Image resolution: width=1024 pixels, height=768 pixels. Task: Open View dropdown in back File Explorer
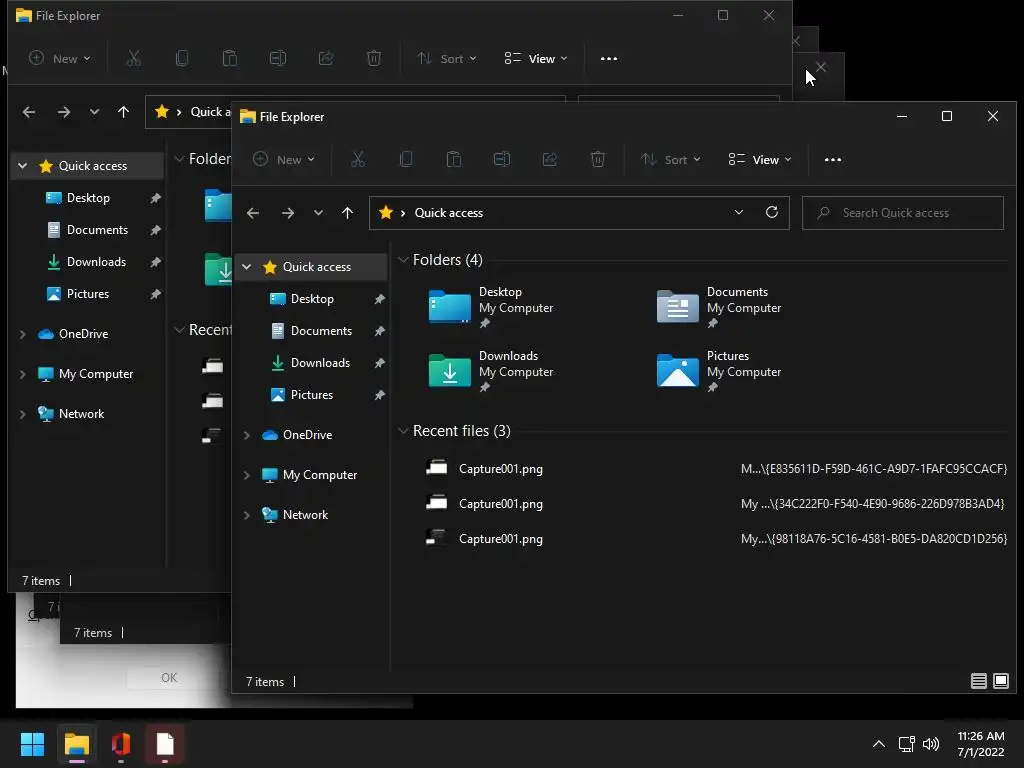click(x=536, y=58)
